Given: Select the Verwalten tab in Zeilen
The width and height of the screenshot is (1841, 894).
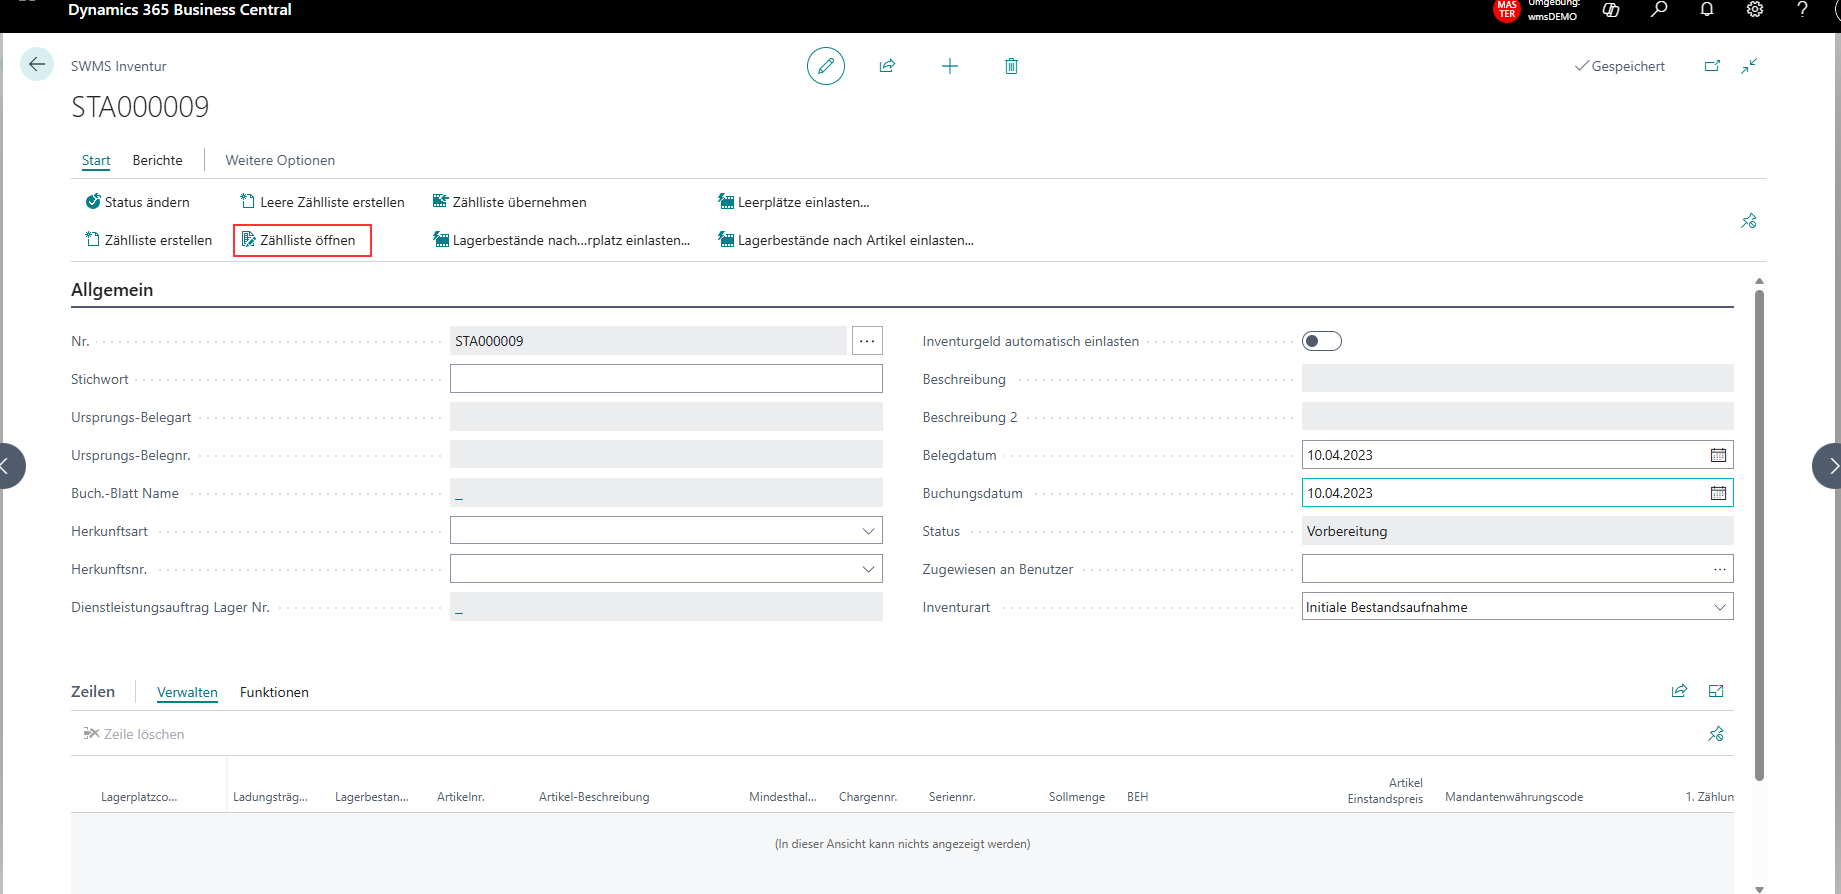Looking at the screenshot, I should coord(187,692).
